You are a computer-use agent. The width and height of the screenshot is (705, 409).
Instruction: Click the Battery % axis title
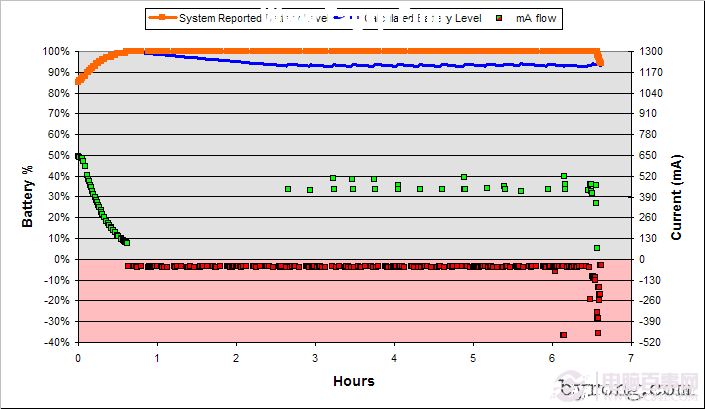(x=27, y=196)
